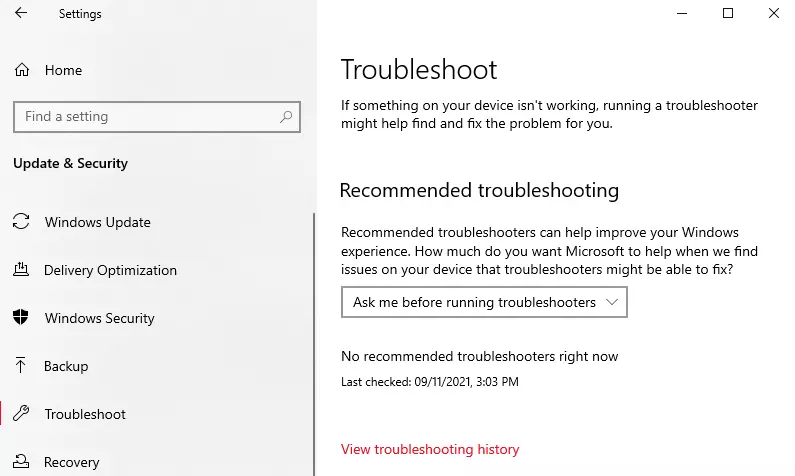Click the sidebar vertical scrollbar

[314, 345]
